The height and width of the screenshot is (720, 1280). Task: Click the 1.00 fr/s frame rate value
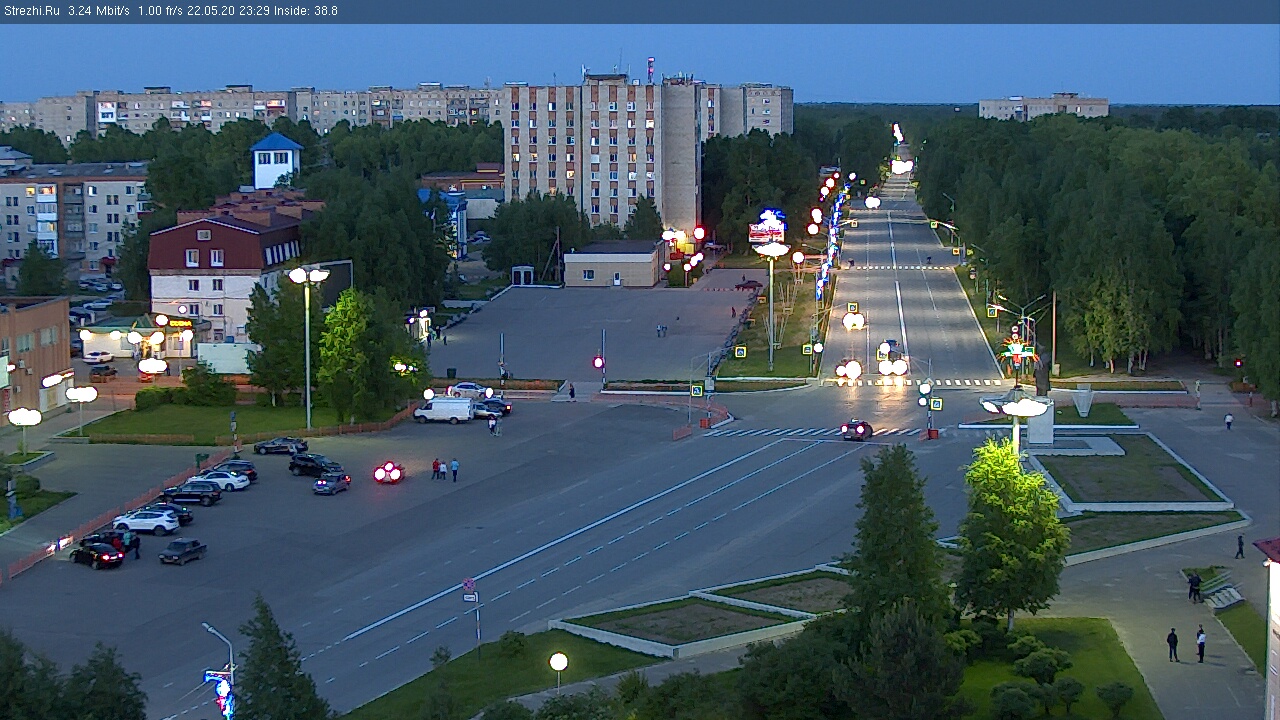click(x=162, y=11)
